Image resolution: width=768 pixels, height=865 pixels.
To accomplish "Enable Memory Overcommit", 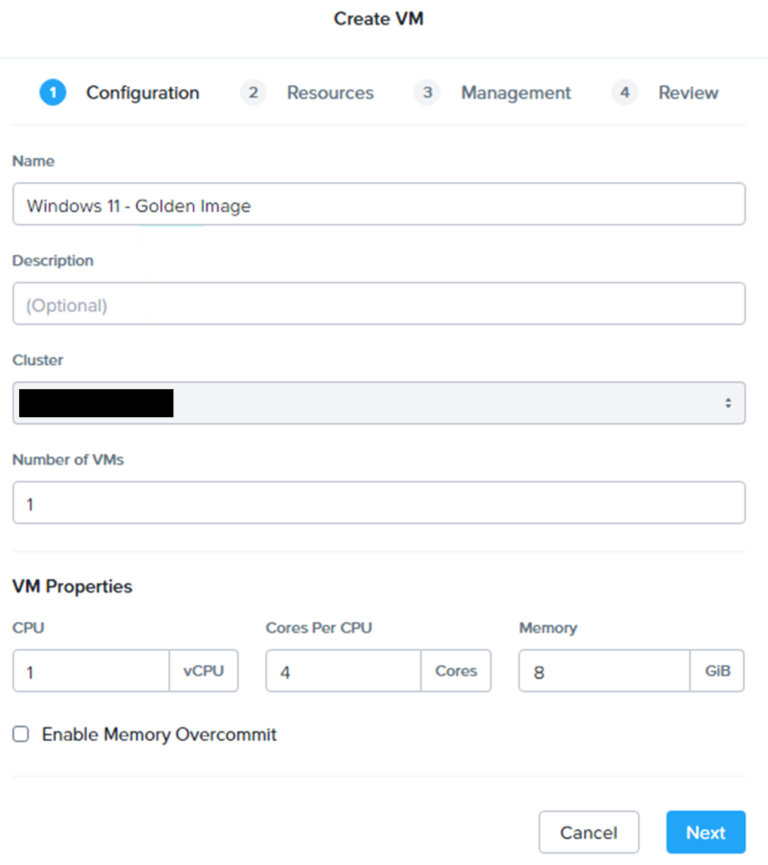I will 19,734.
